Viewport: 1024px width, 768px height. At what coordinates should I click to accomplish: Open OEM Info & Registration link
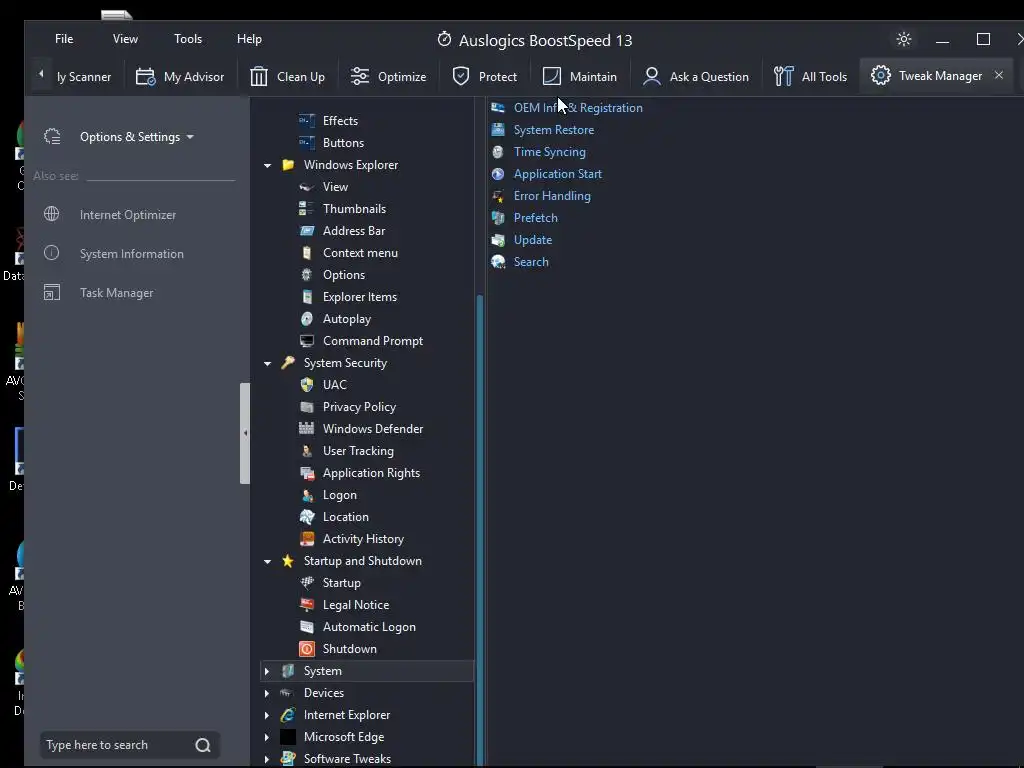click(578, 108)
